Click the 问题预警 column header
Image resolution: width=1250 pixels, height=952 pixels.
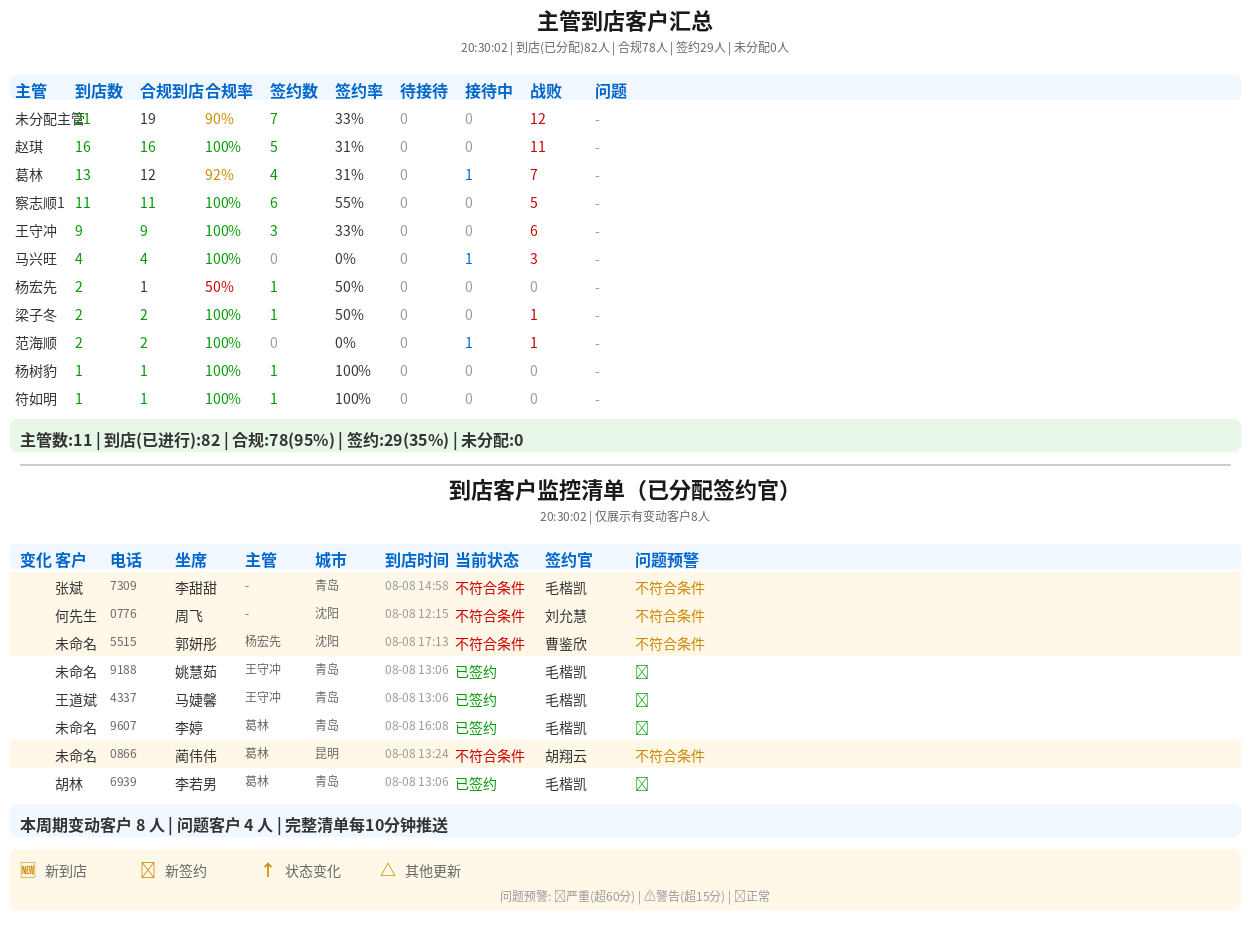tap(667, 560)
